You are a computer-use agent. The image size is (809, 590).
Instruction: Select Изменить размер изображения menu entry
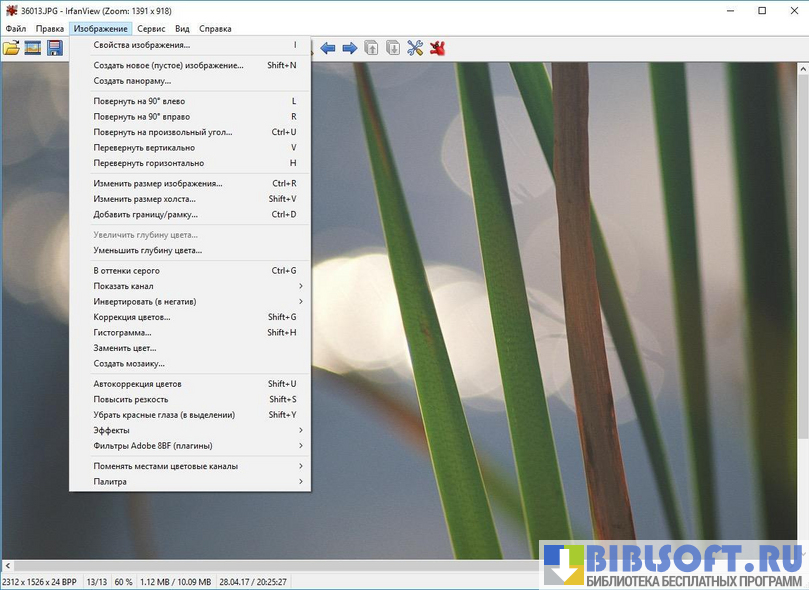point(158,183)
